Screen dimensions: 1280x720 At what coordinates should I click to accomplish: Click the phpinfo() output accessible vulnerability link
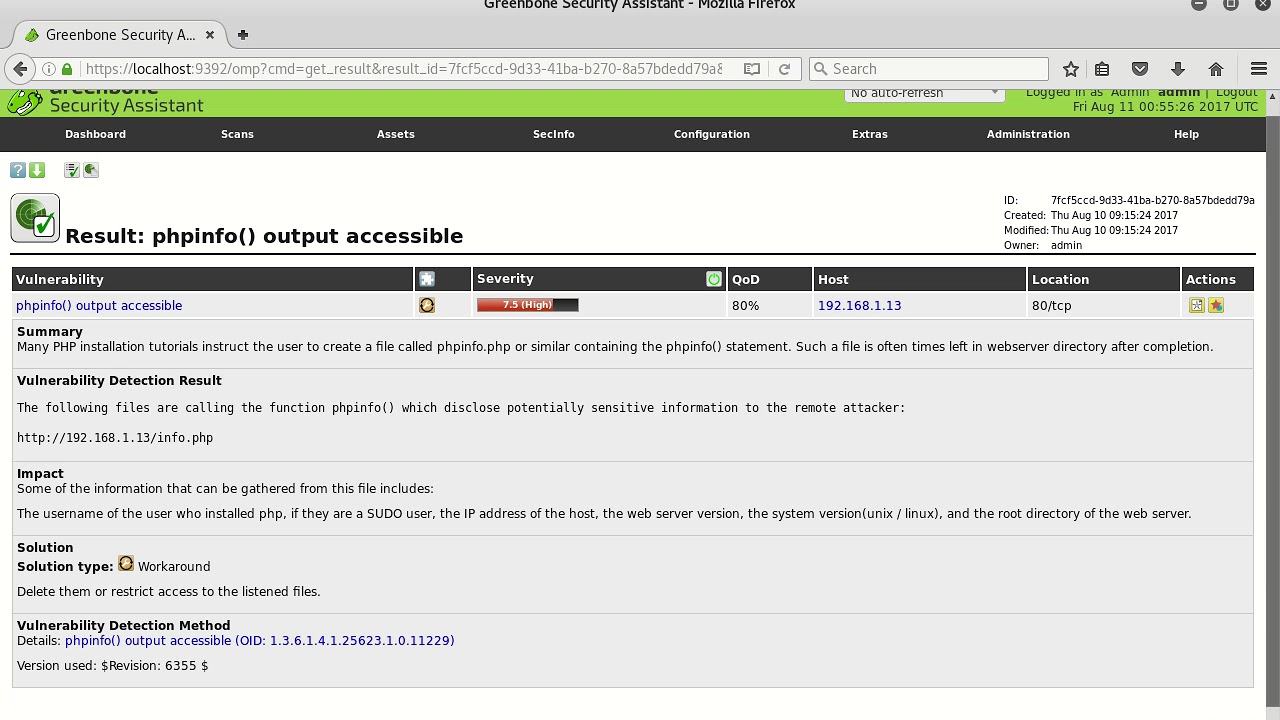click(x=99, y=305)
